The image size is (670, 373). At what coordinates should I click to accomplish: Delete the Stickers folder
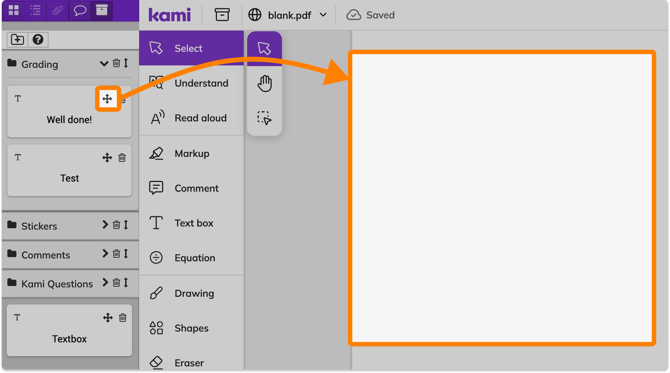[116, 225]
